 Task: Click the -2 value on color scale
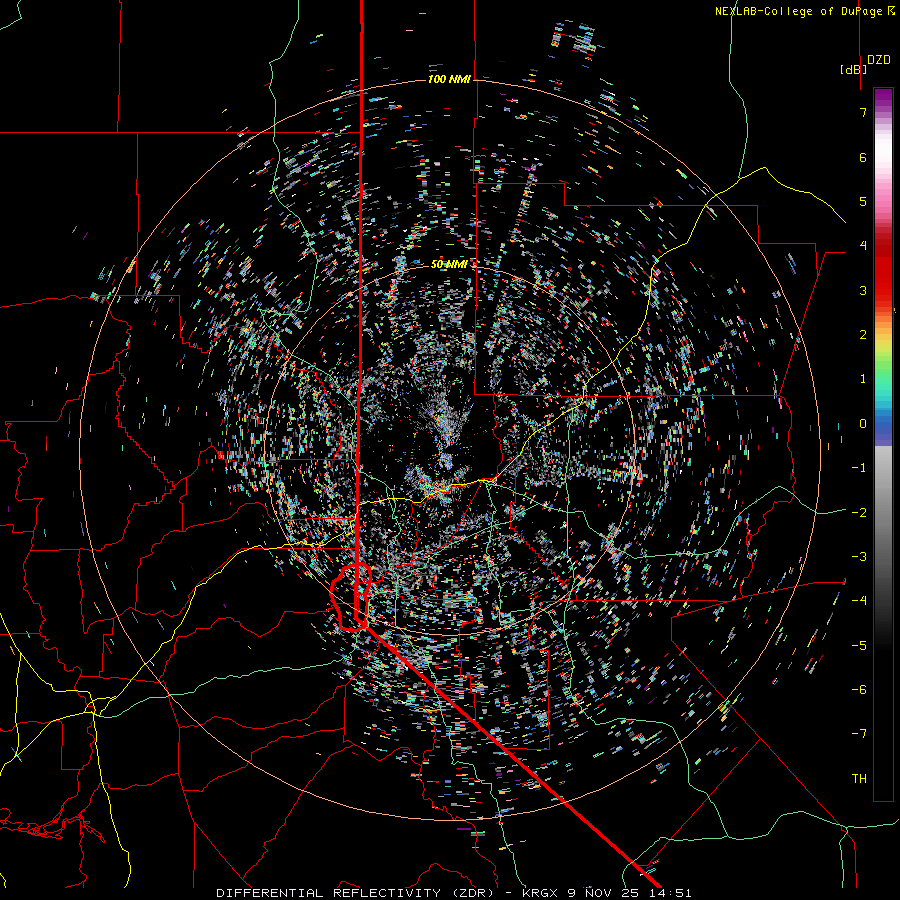(859, 512)
